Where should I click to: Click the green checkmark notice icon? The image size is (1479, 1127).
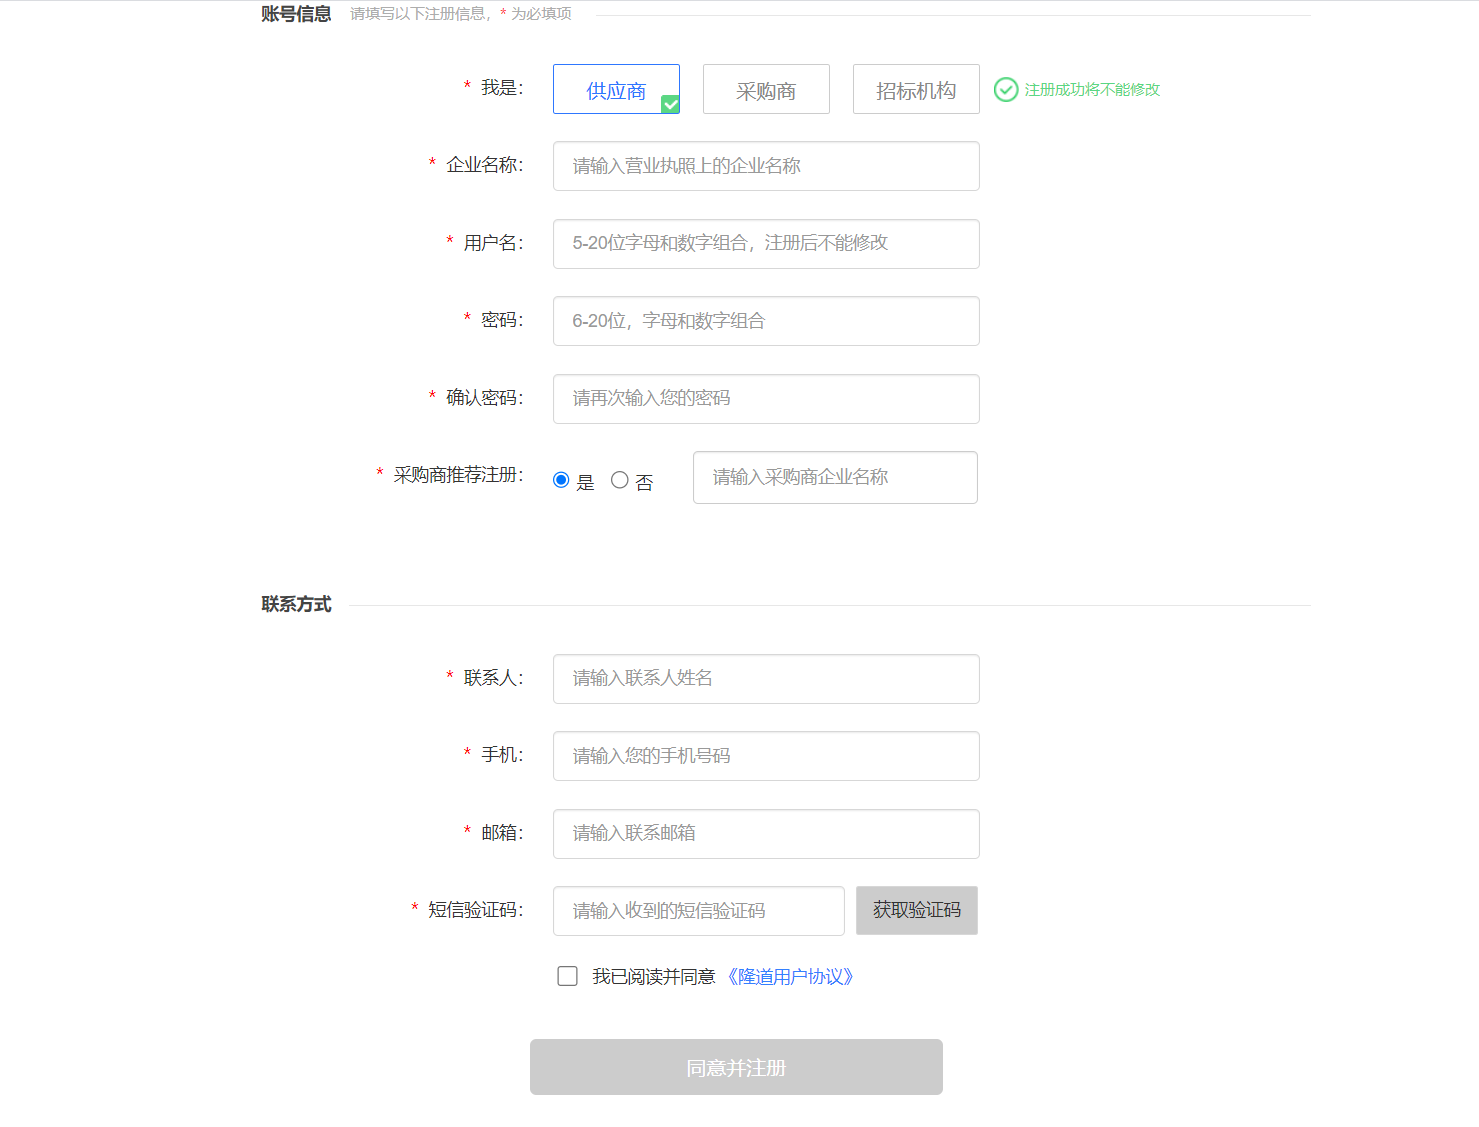click(1006, 90)
